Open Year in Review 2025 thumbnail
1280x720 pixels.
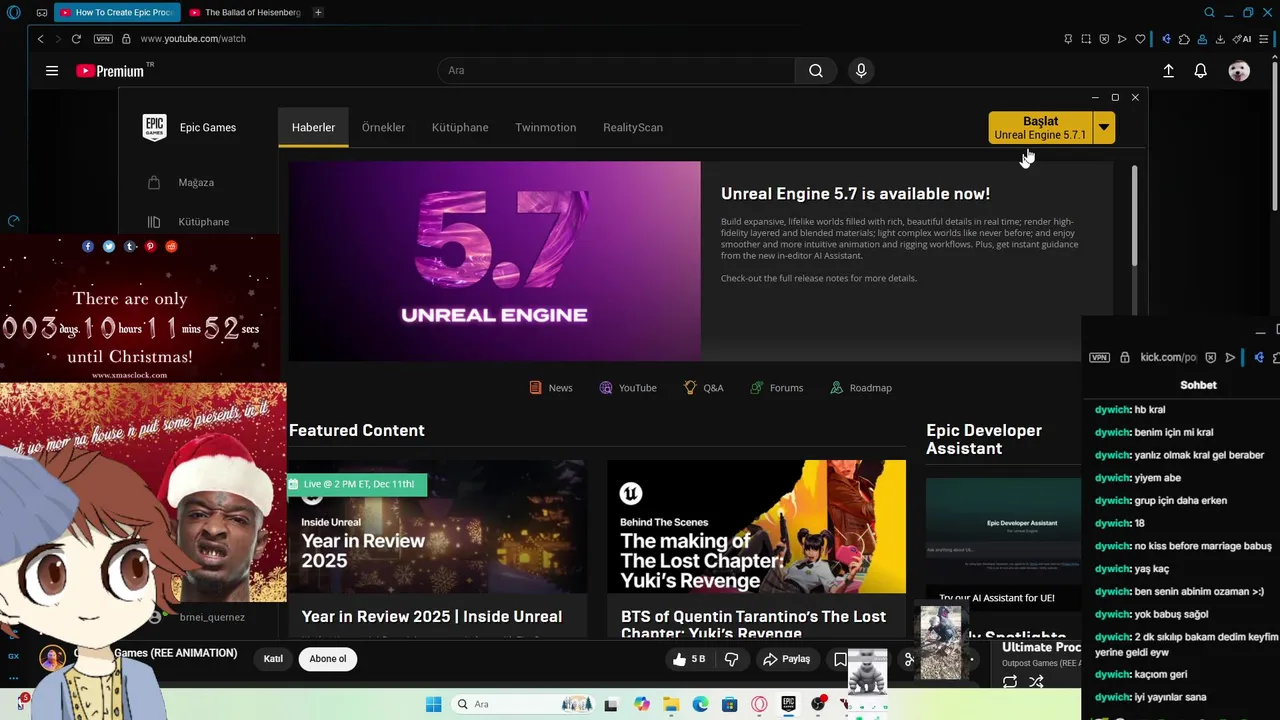(x=437, y=527)
